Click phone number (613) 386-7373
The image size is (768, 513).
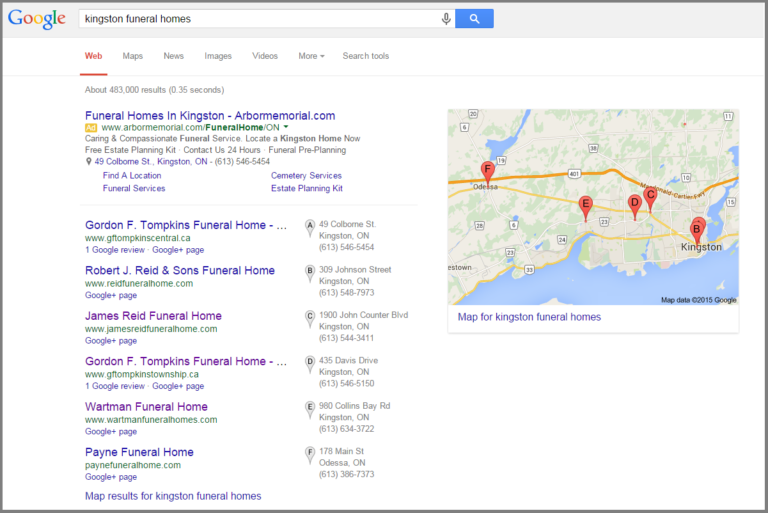coord(346,474)
